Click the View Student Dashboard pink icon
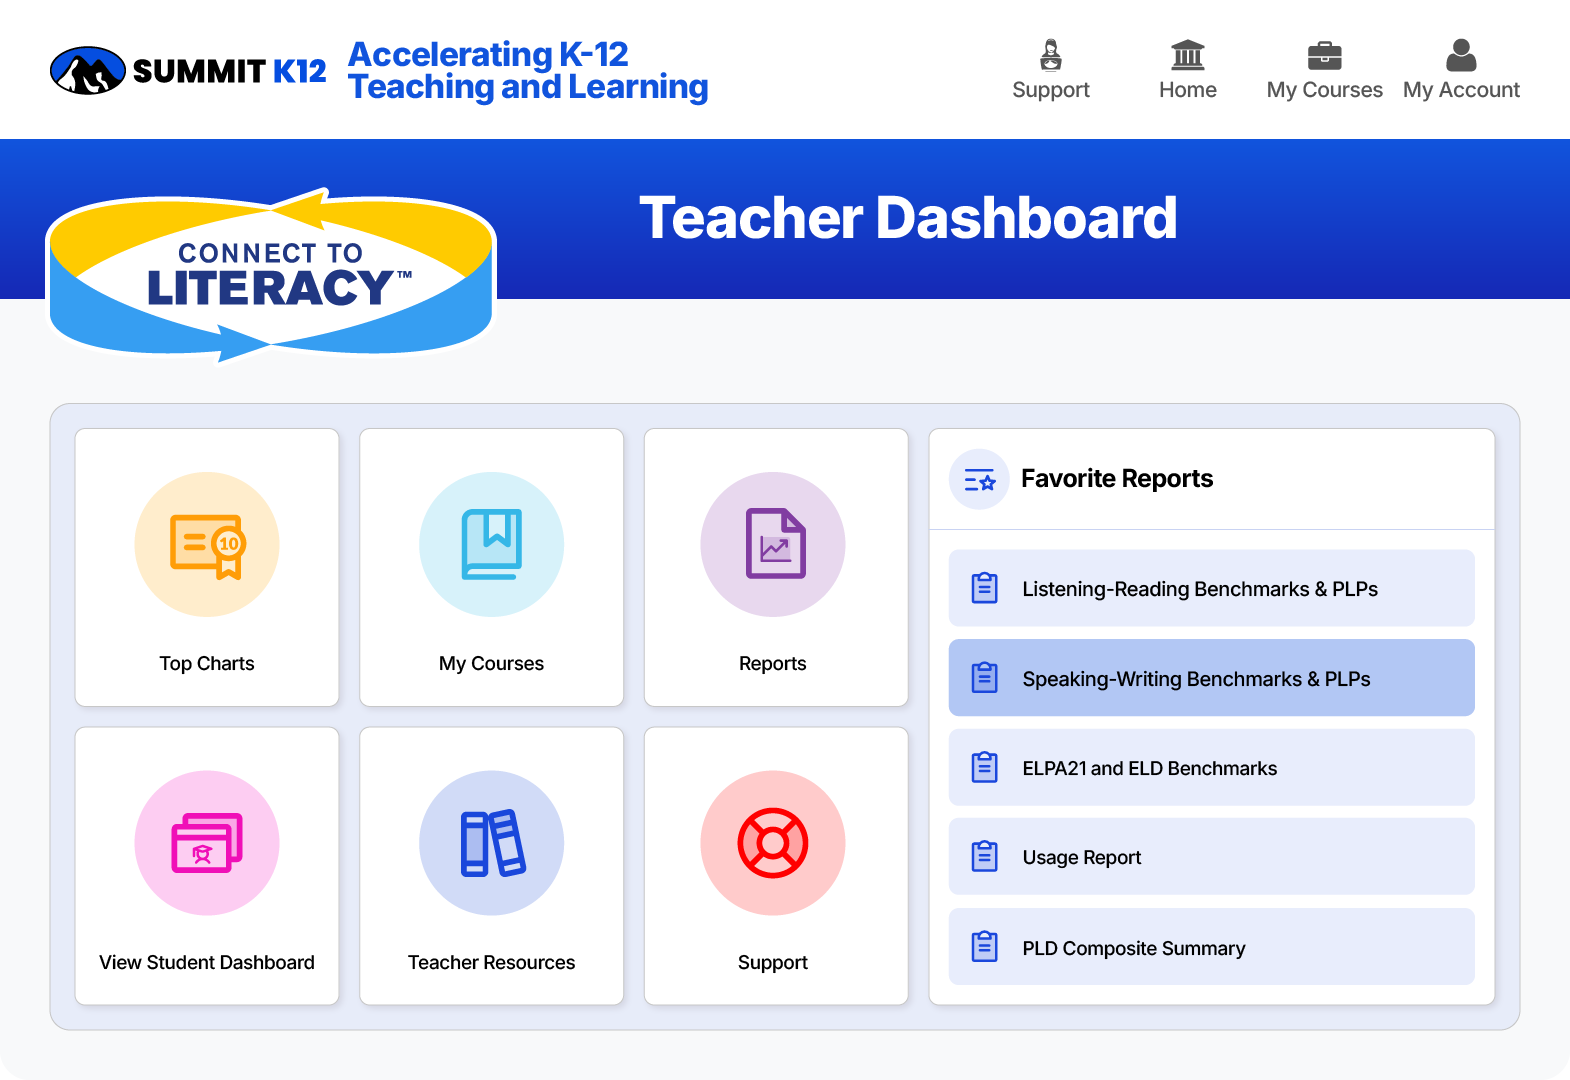This screenshot has width=1570, height=1080. [207, 843]
